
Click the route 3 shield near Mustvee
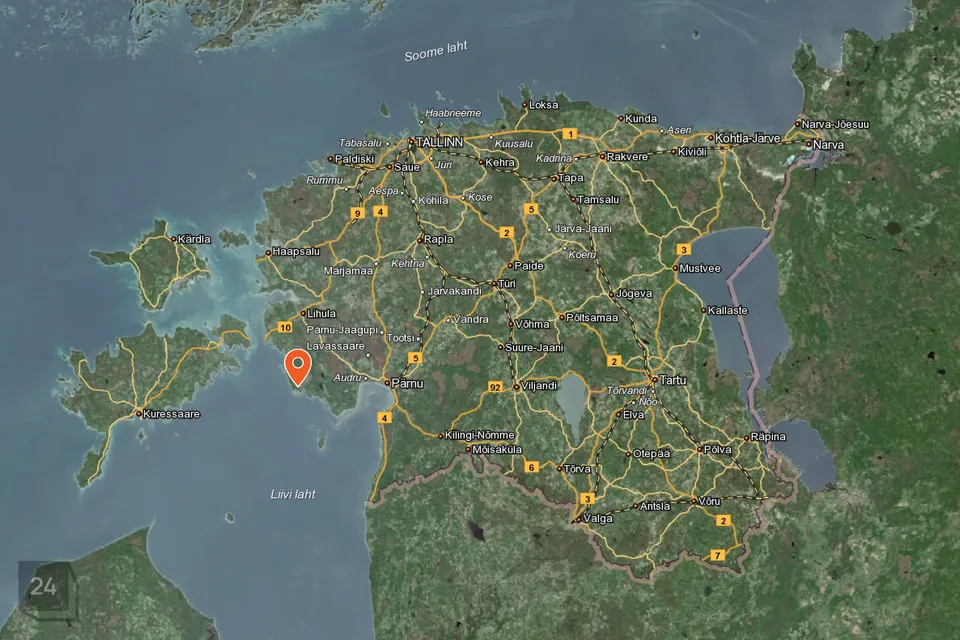click(x=683, y=249)
